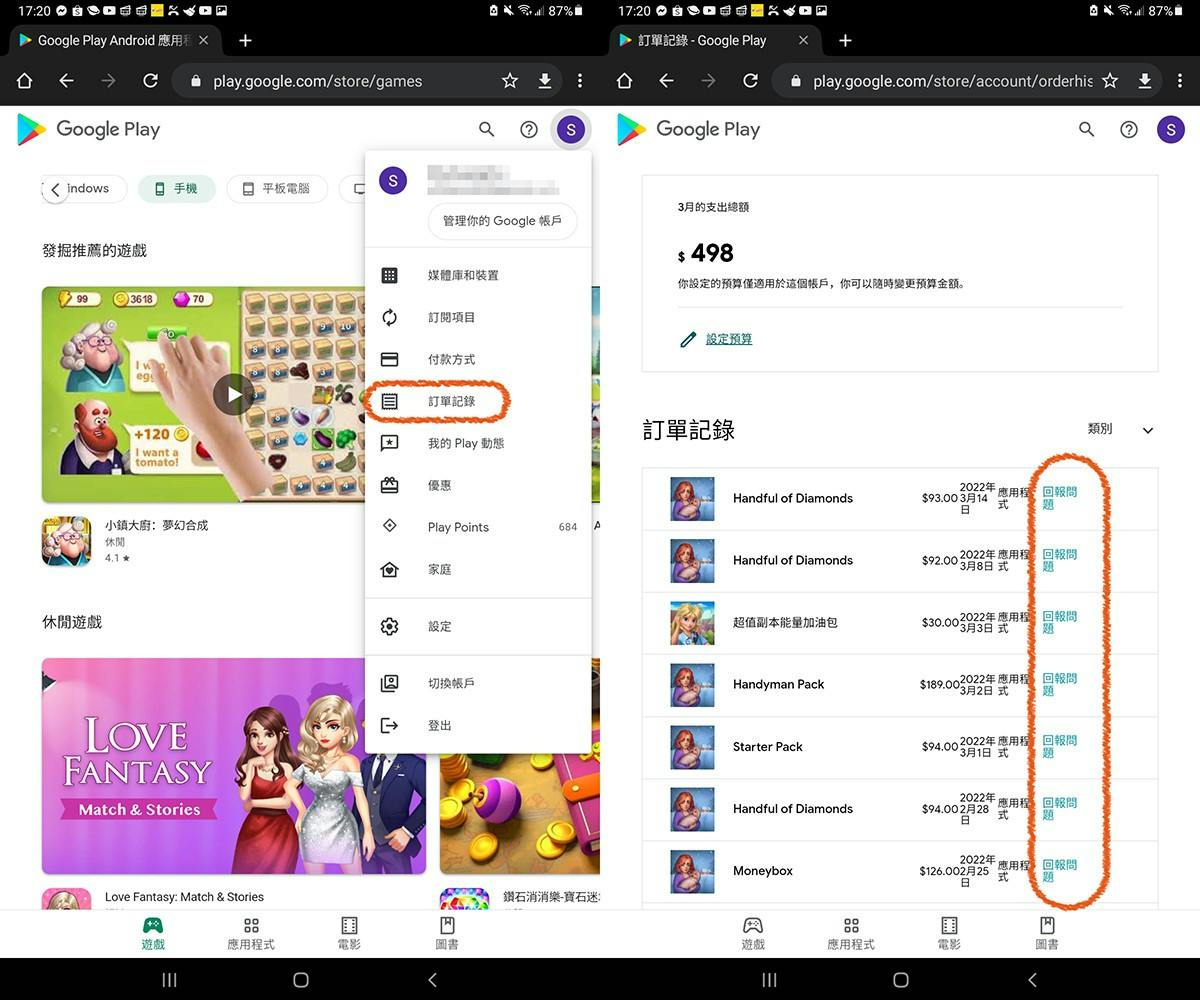
Task: Open help on Google Play games page
Action: click(x=529, y=129)
